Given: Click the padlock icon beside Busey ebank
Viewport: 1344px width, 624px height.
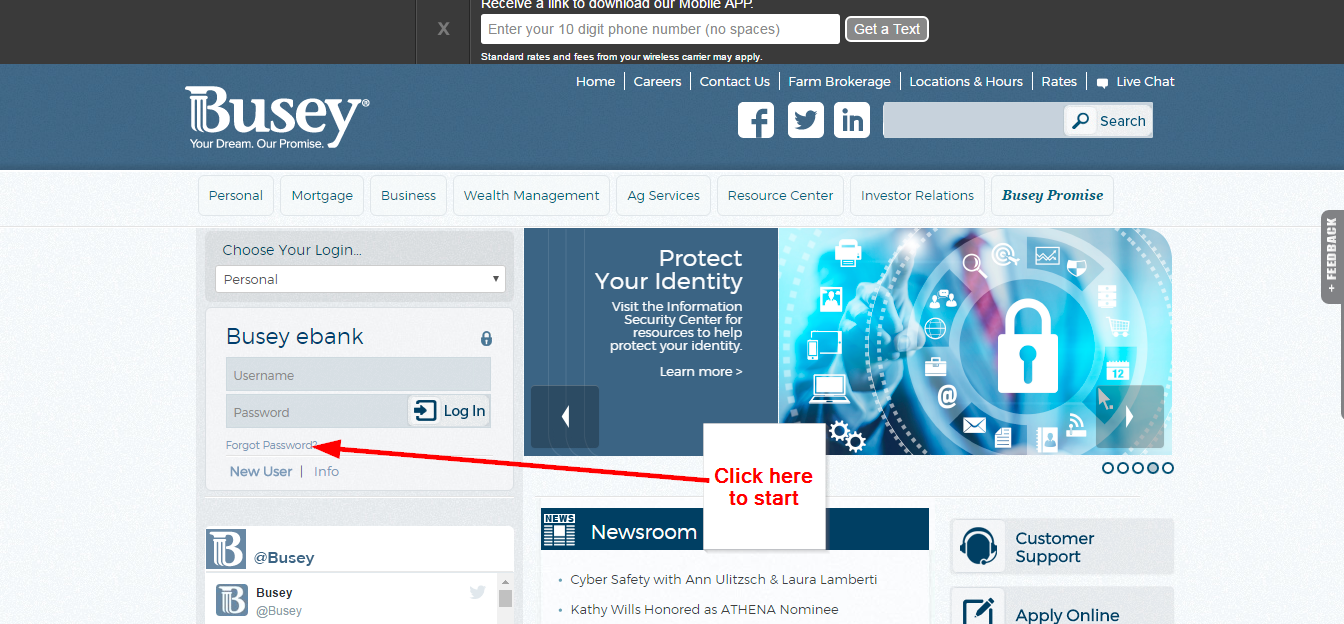Looking at the screenshot, I should [x=486, y=339].
